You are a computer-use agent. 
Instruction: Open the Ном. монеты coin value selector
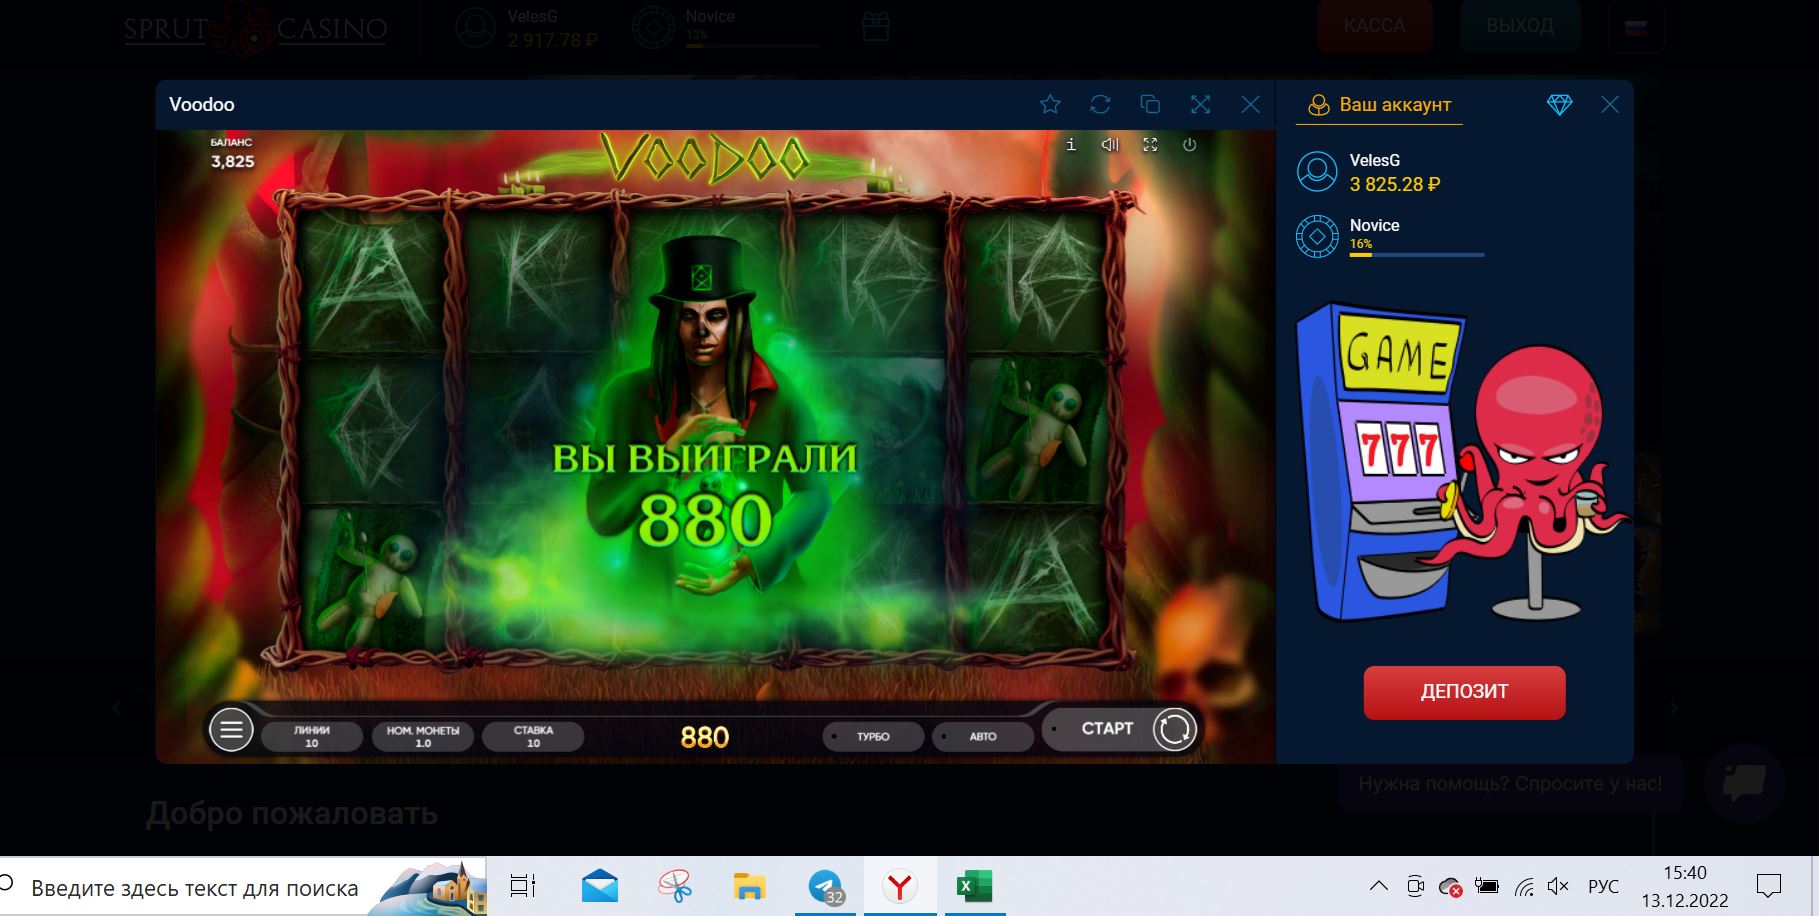423,736
